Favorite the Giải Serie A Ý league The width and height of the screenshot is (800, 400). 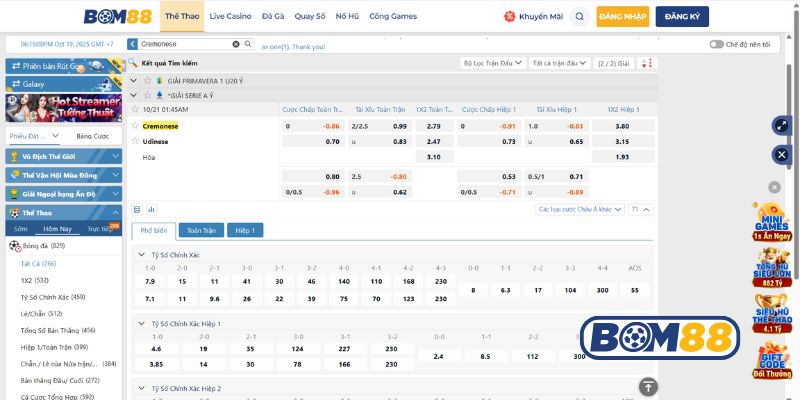click(146, 94)
